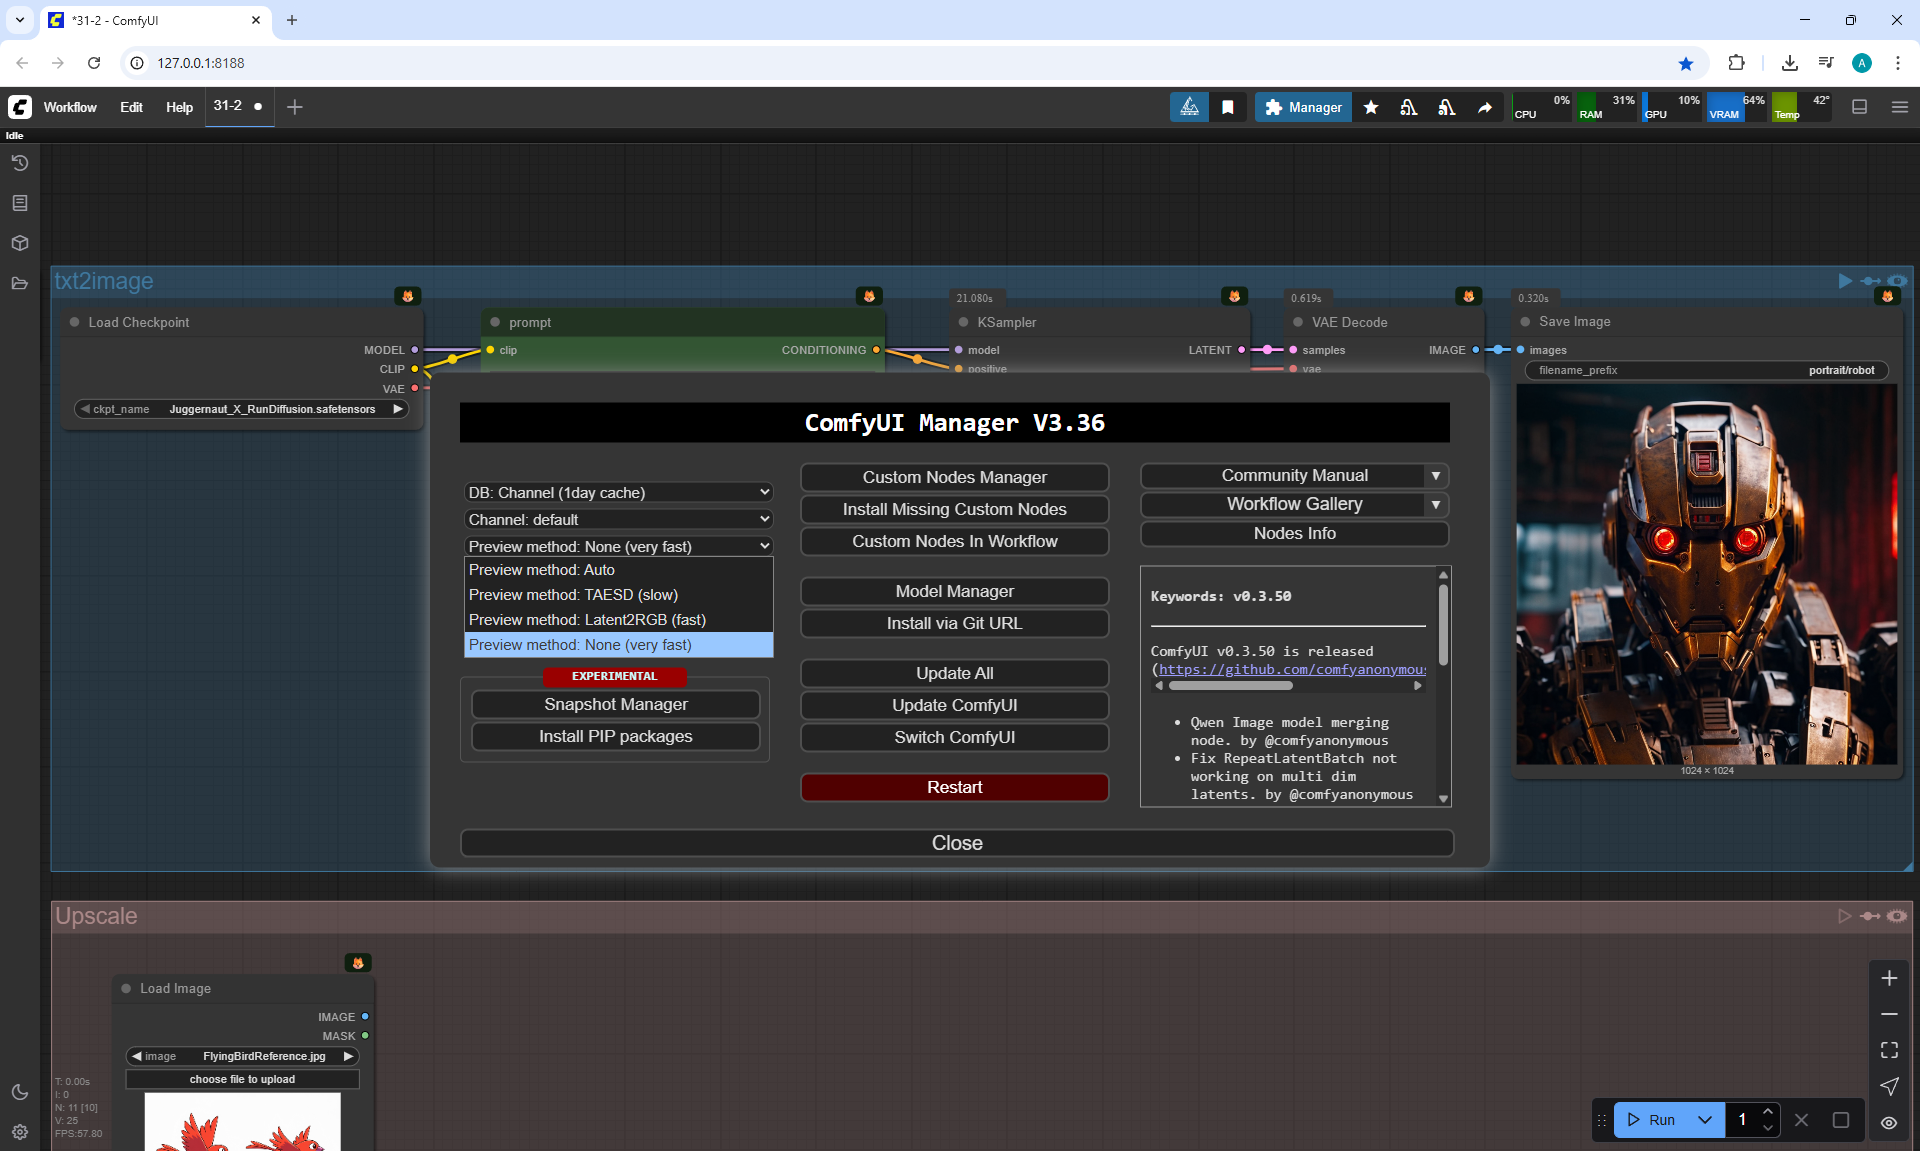Toggle dark theme moon icon
The height and width of the screenshot is (1151, 1920).
pos(19,1092)
